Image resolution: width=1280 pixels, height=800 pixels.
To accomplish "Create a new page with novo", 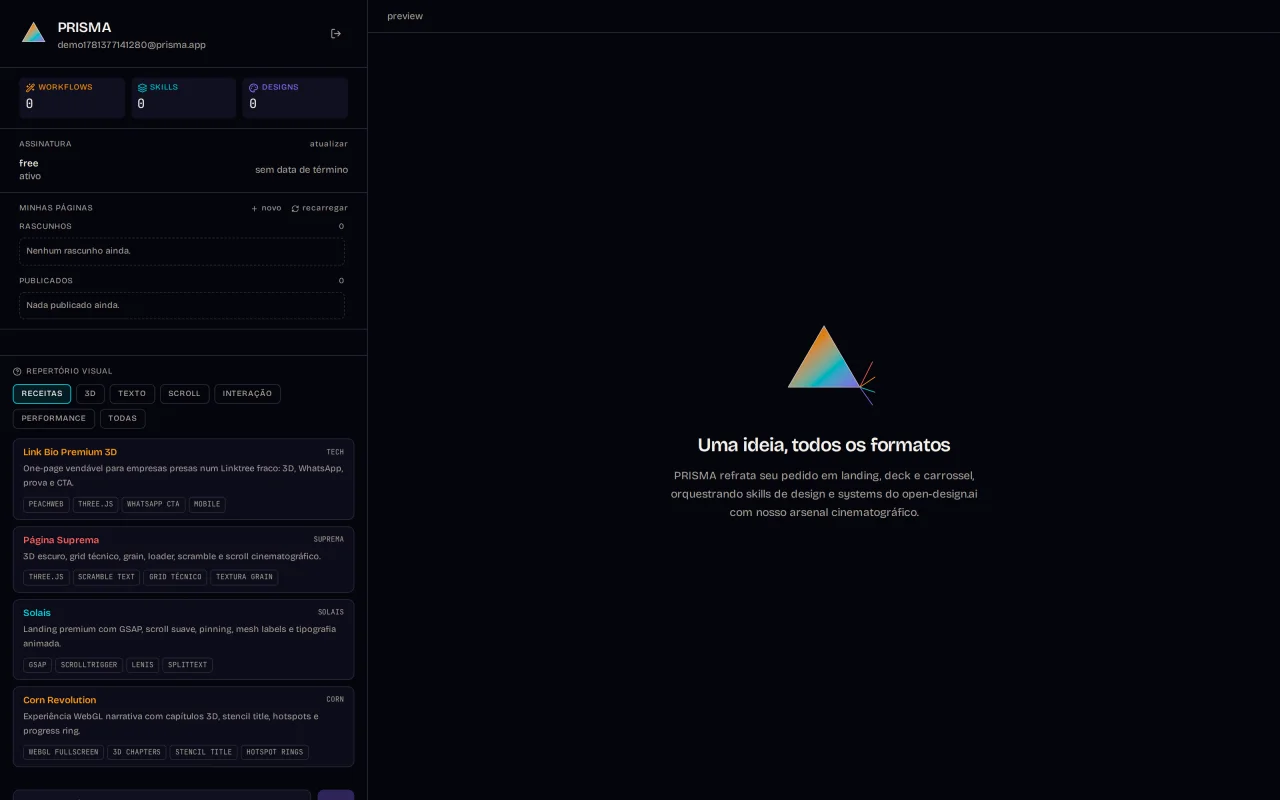I will pyautogui.click(x=266, y=208).
